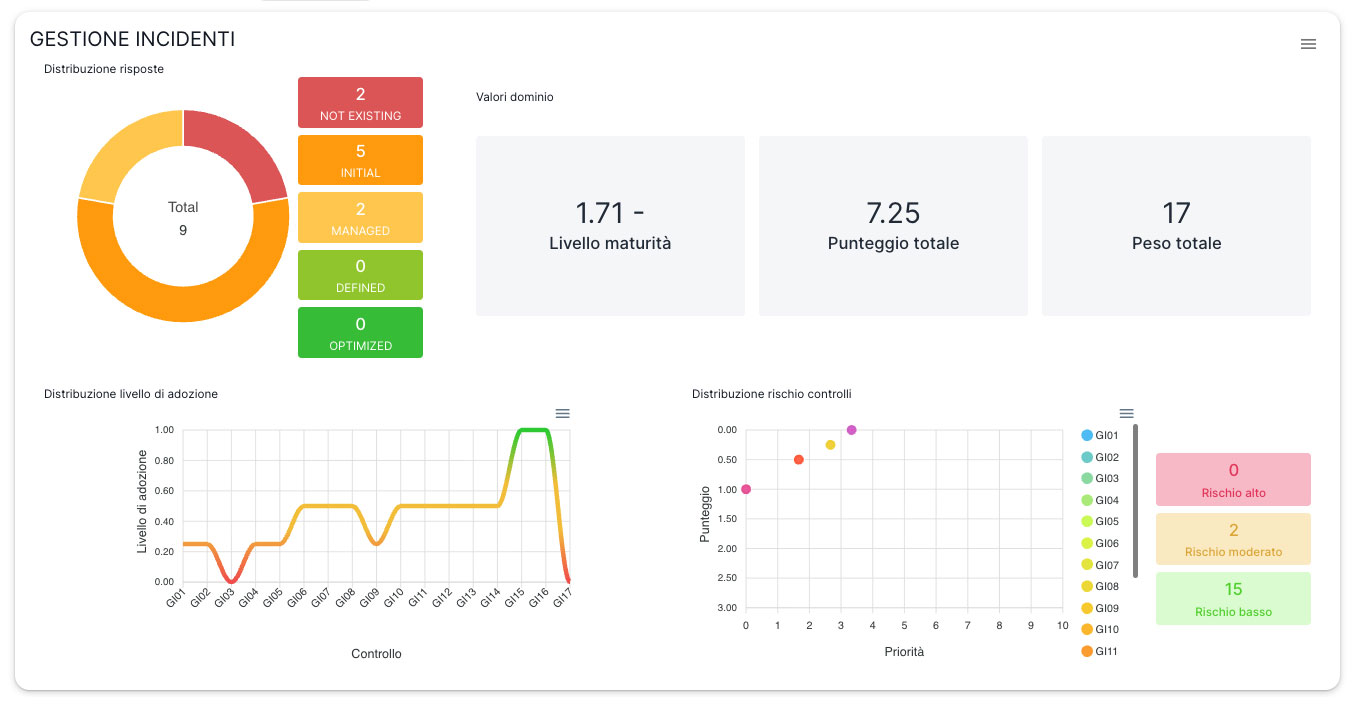1355x708 pixels.
Task: Toggle GI06 legend entry
Action: (x=1100, y=543)
